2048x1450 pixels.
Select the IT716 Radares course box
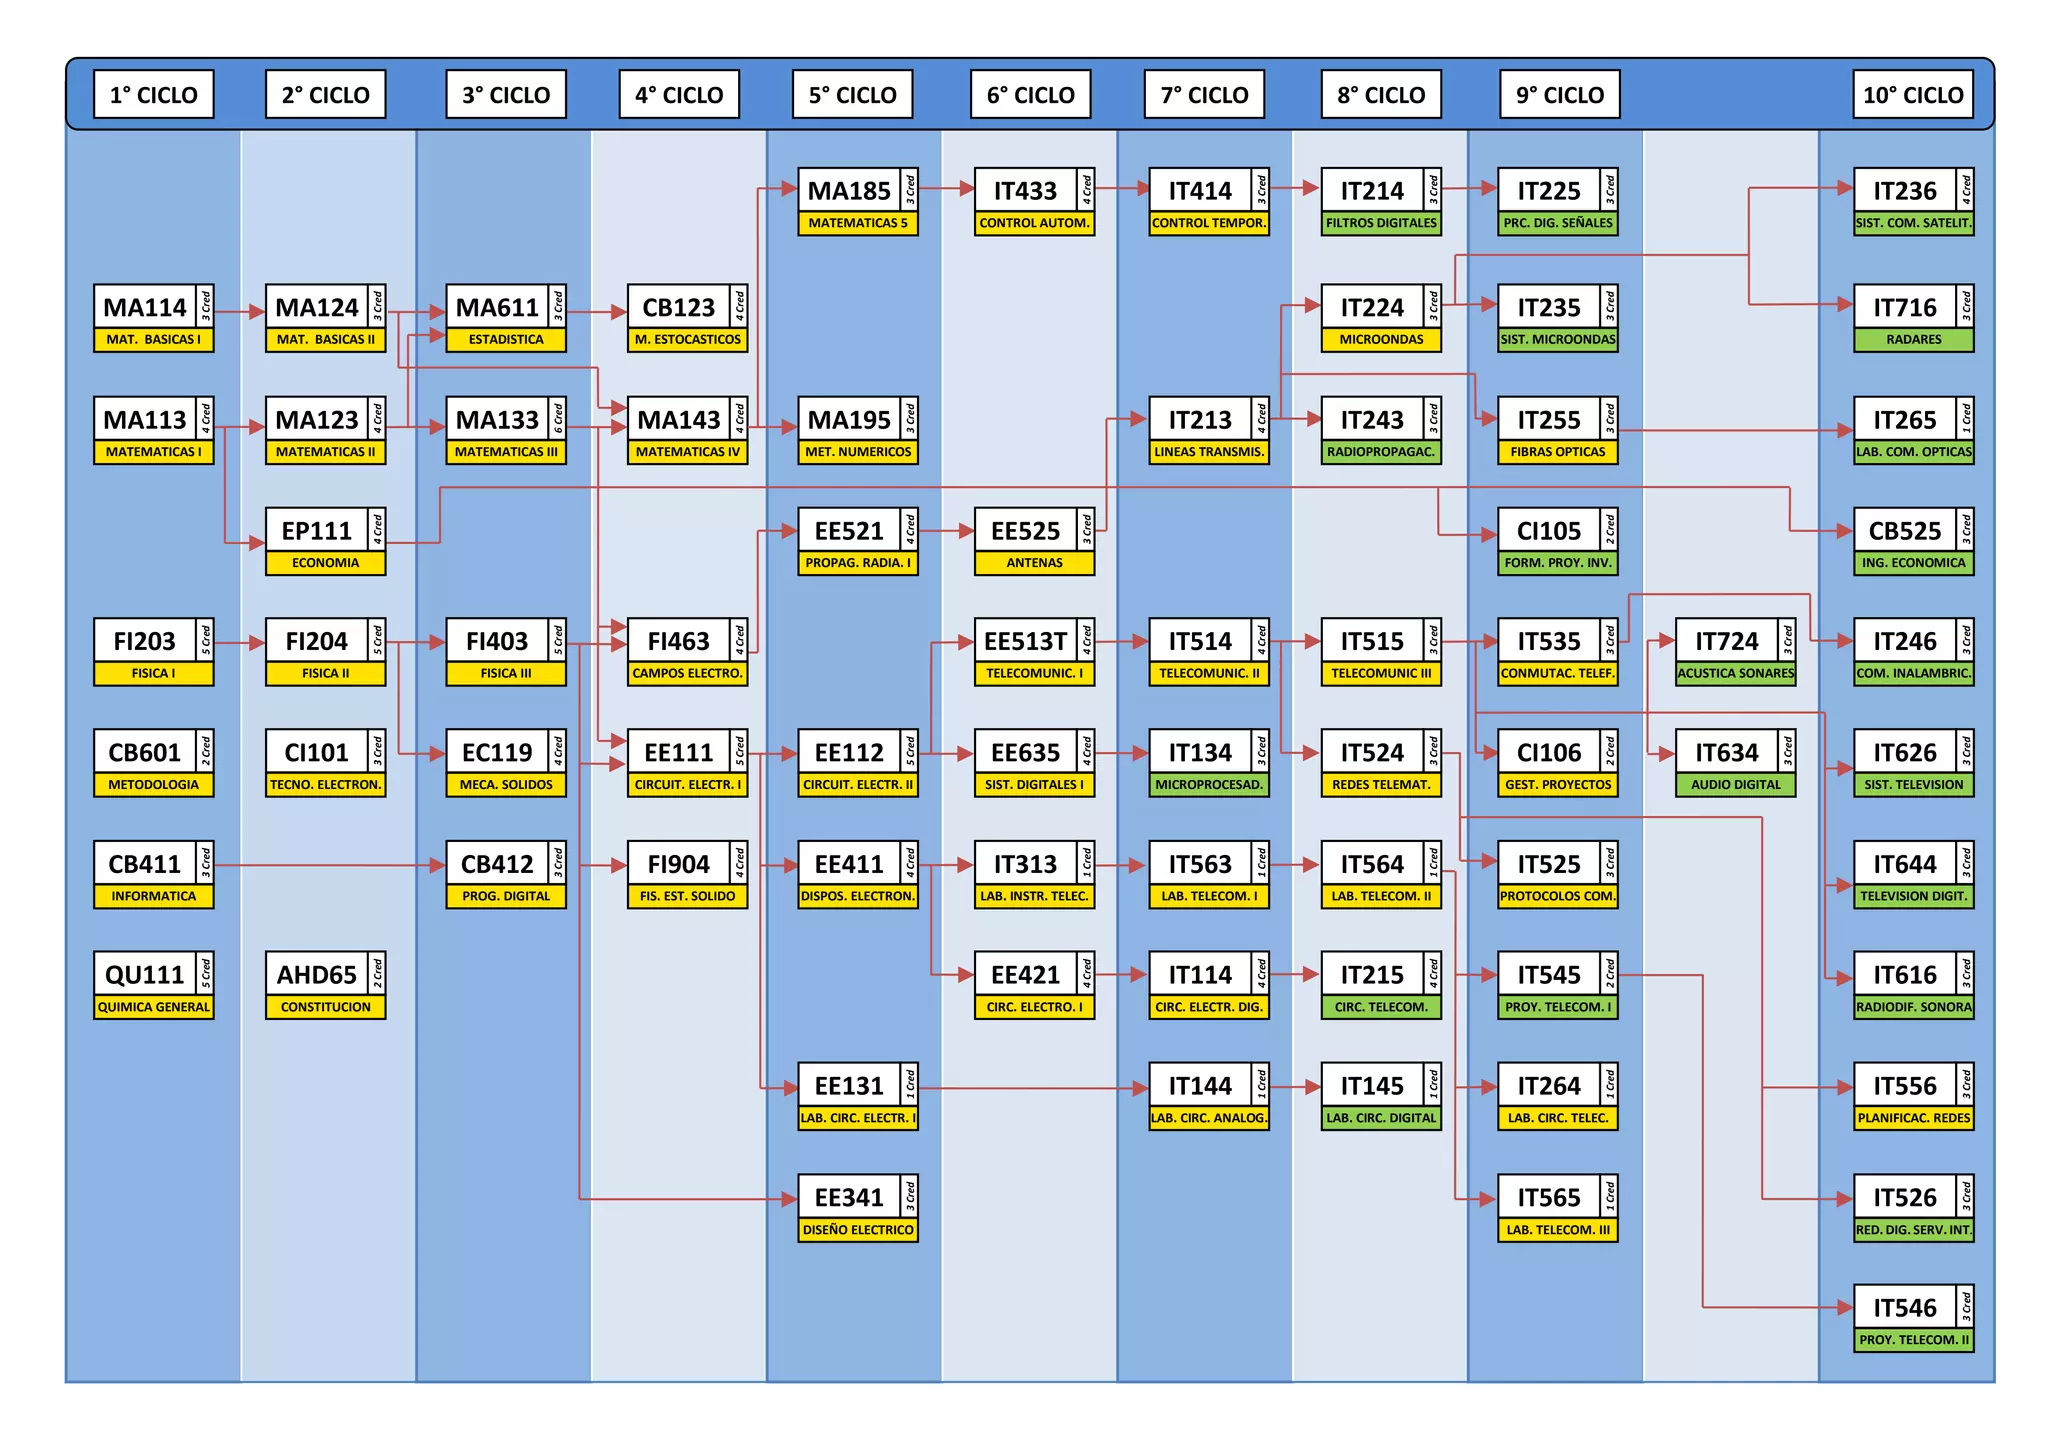(1912, 318)
